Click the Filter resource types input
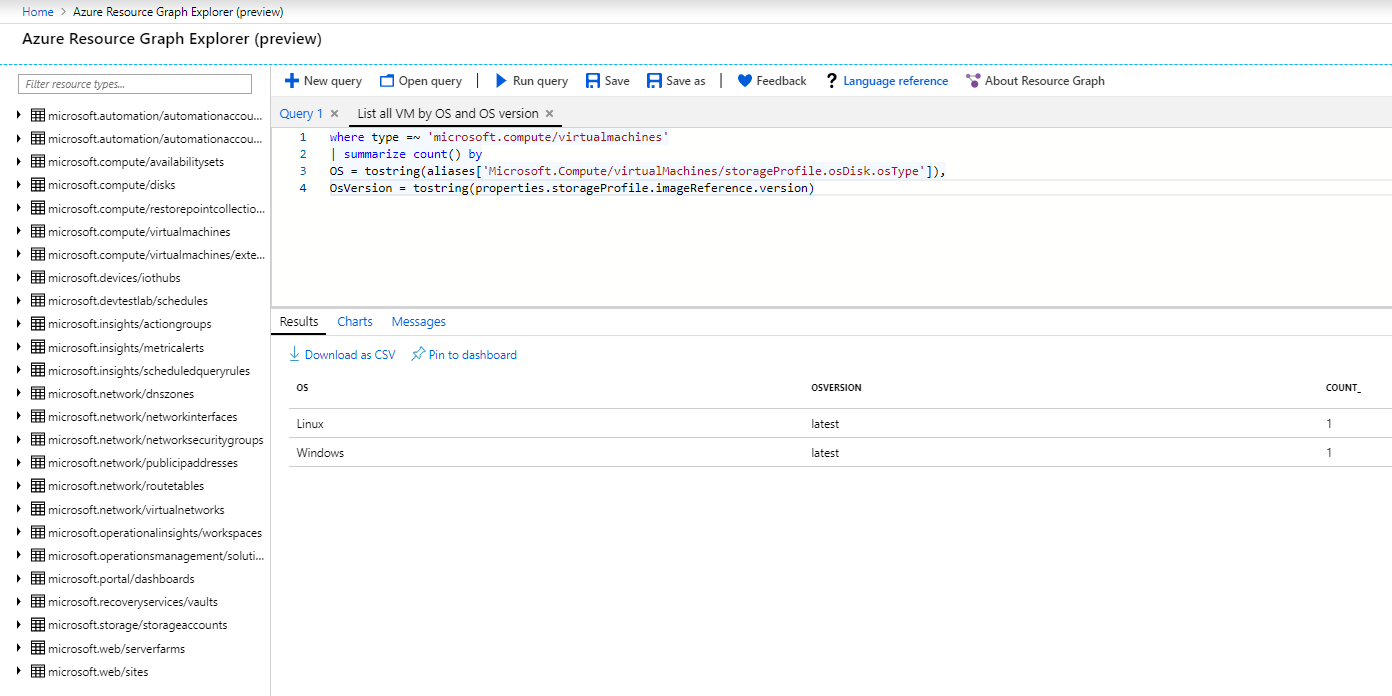The height and width of the screenshot is (696, 1392). click(136, 84)
